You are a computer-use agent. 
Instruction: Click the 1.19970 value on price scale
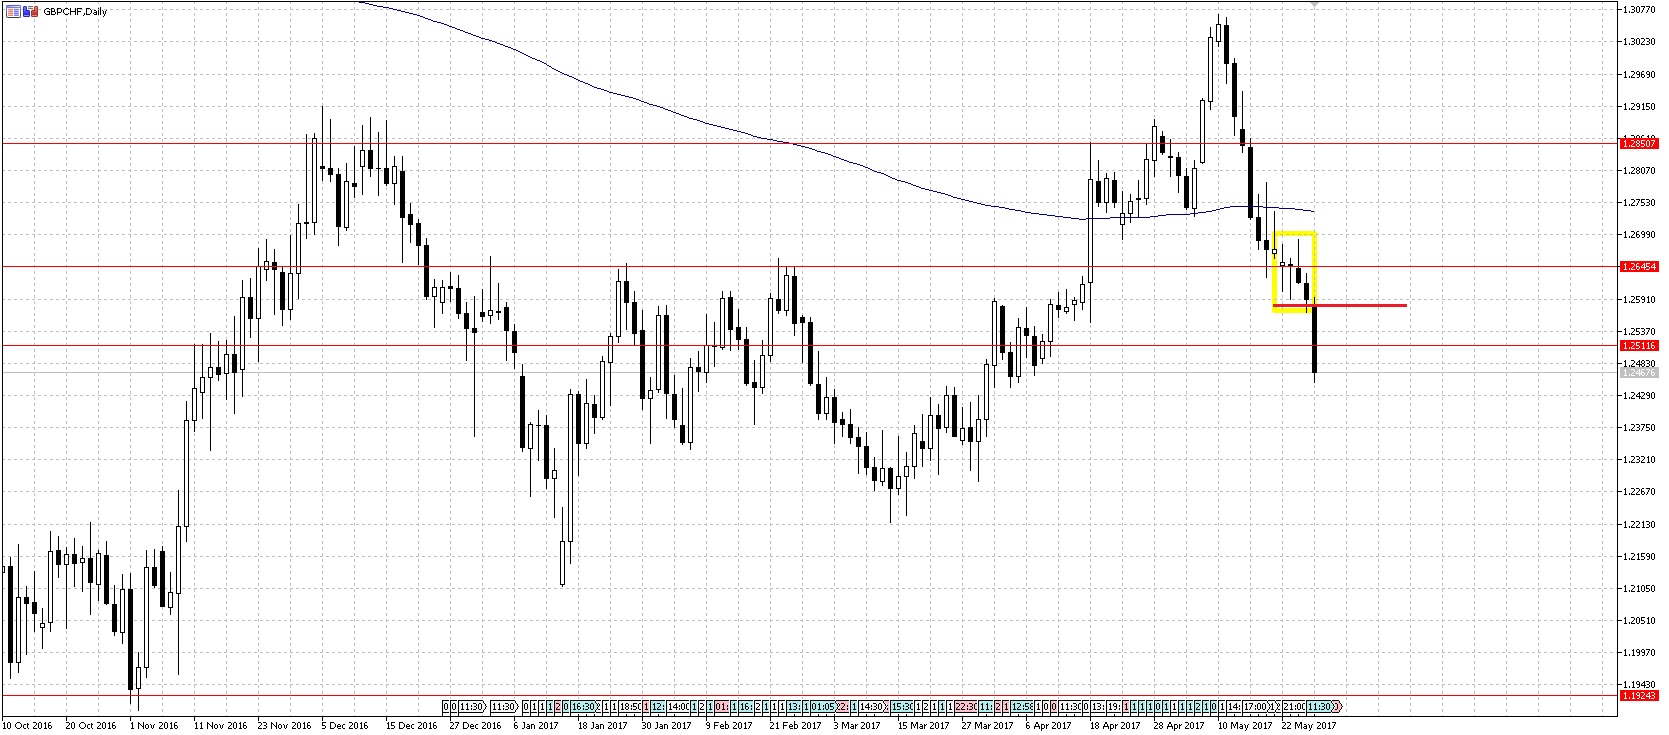pyautogui.click(x=1640, y=652)
